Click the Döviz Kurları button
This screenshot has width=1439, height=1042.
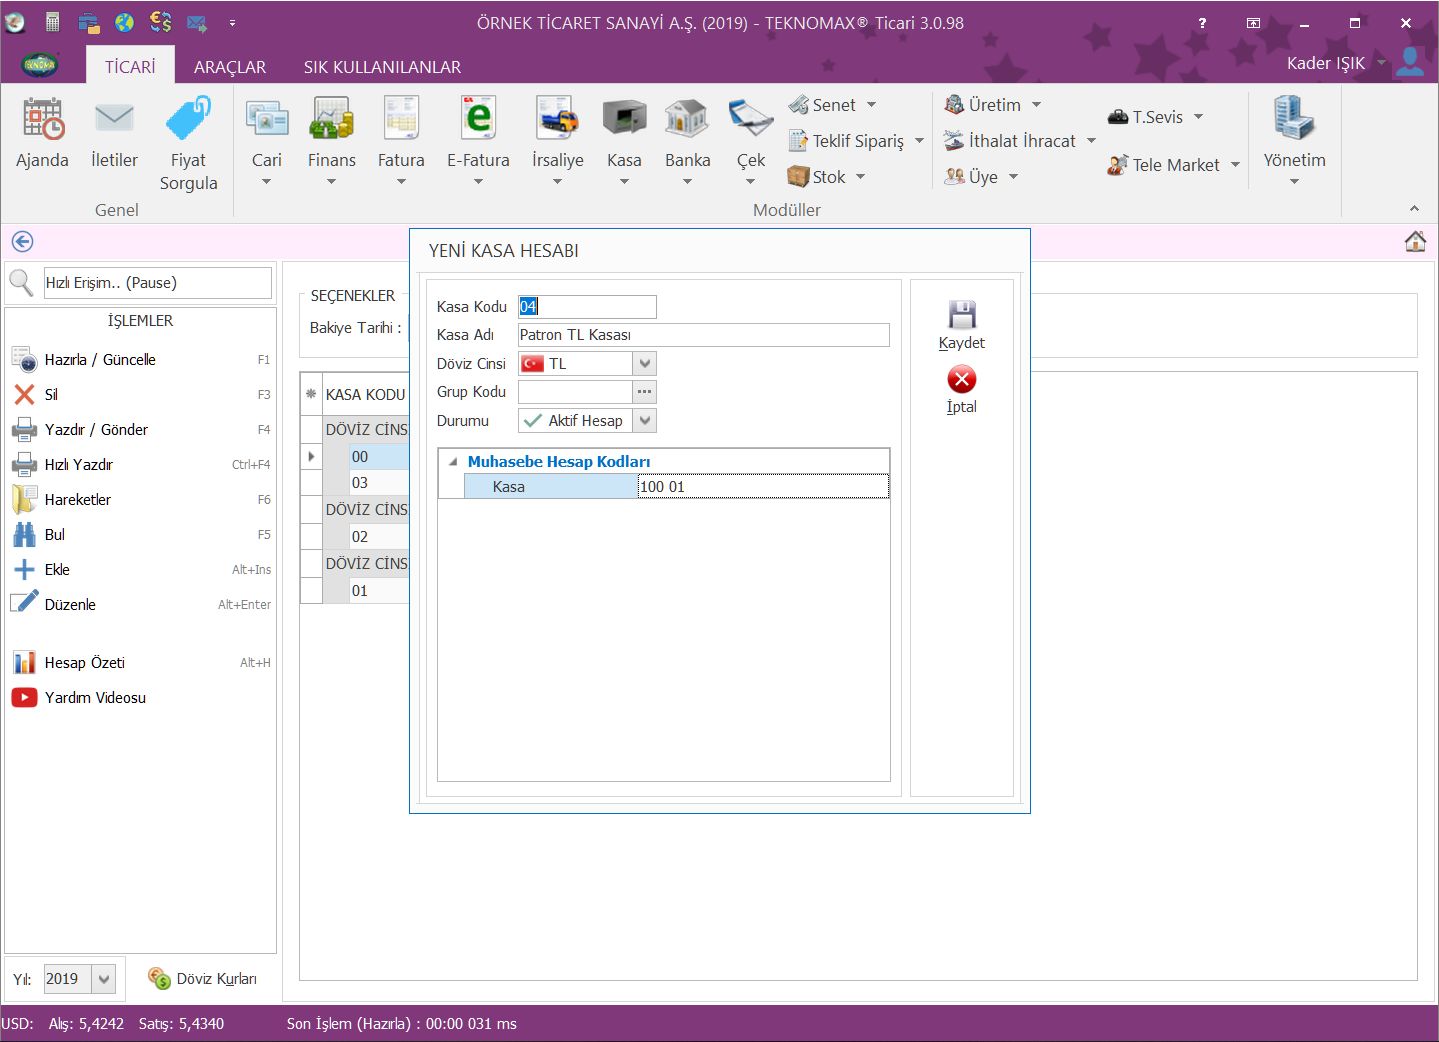[x=203, y=979]
